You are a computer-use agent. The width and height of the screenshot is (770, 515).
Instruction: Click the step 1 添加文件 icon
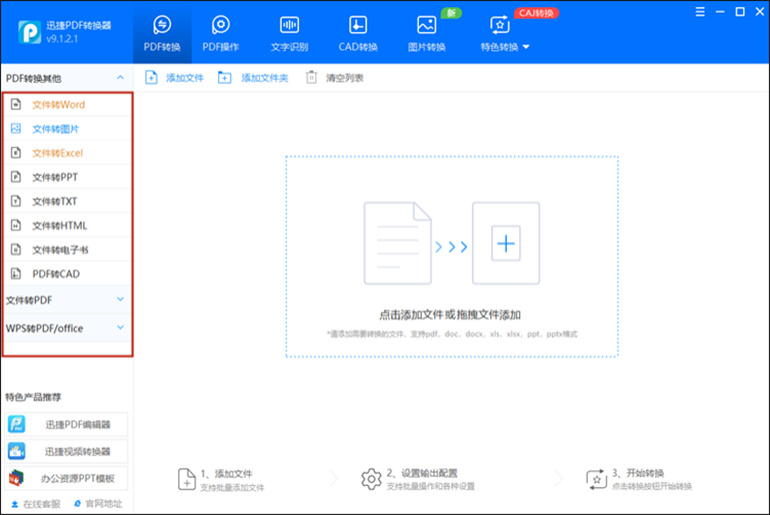187,479
